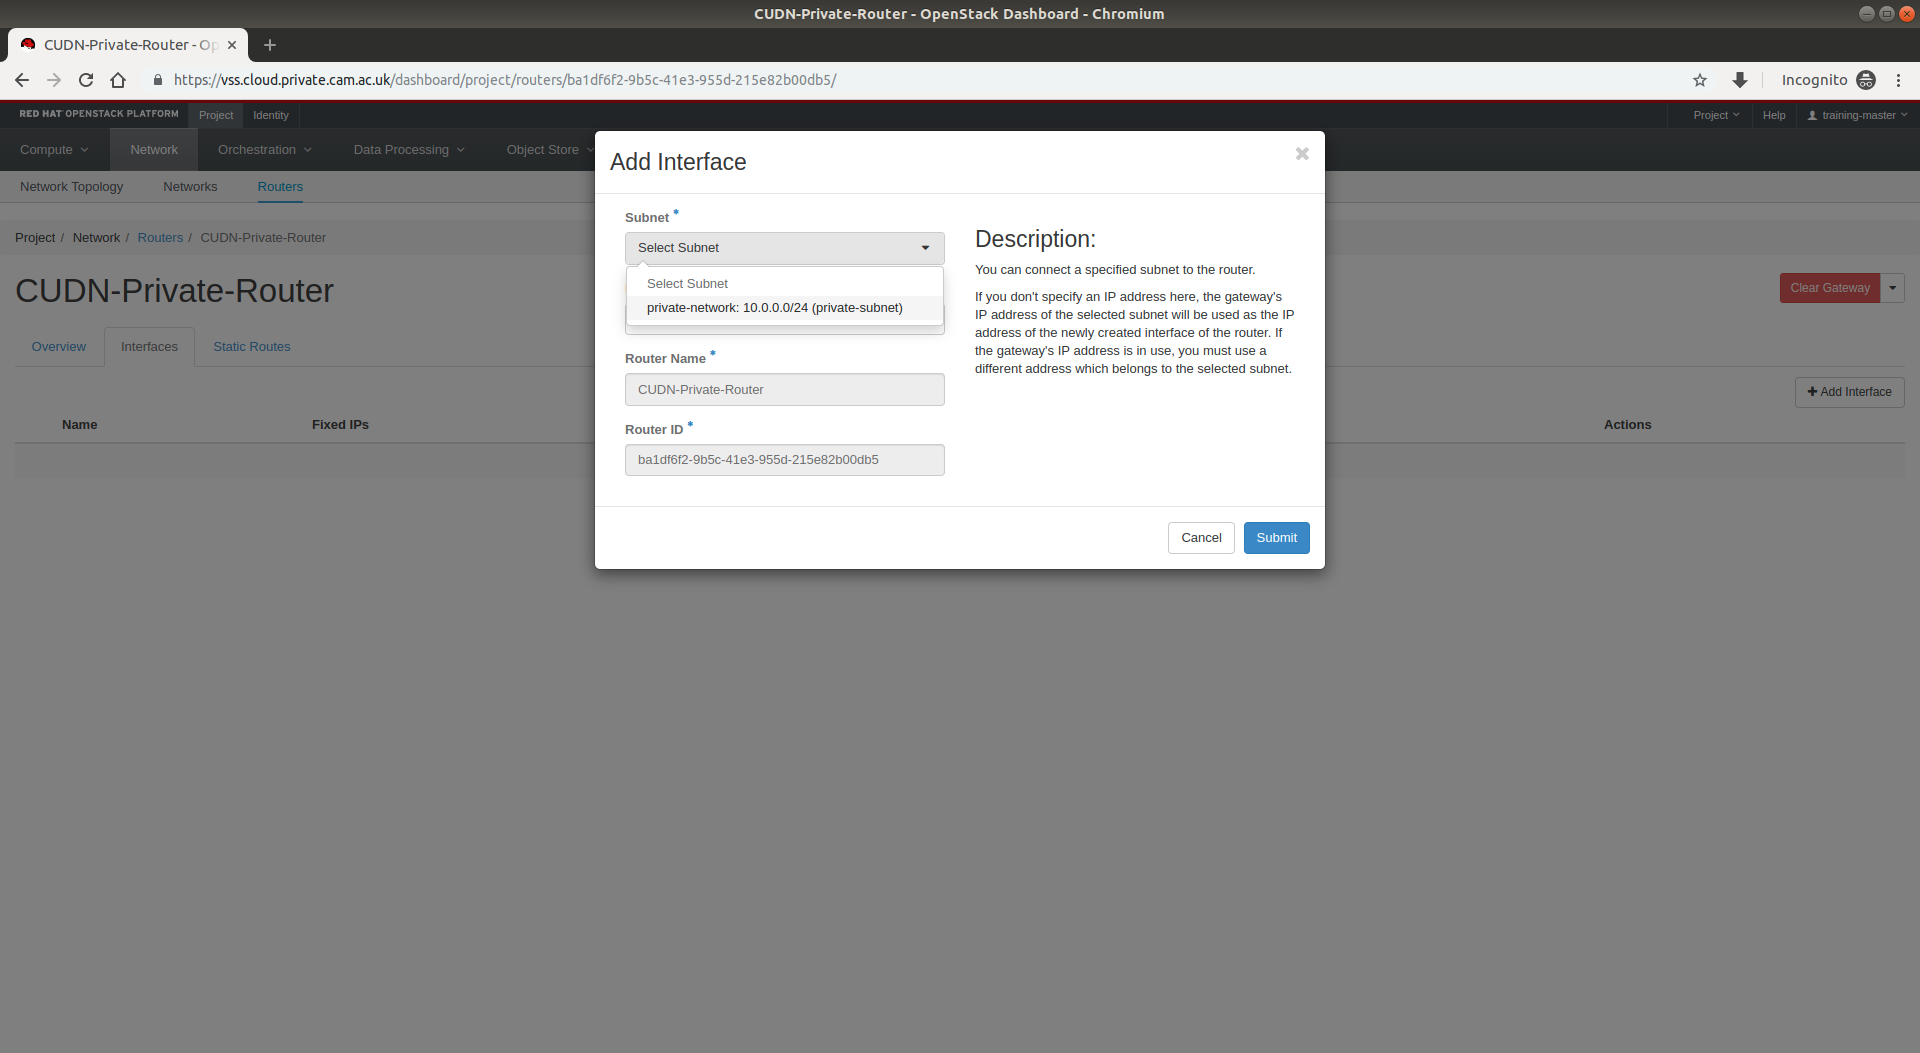
Task: Open a new browser tab
Action: (x=270, y=45)
